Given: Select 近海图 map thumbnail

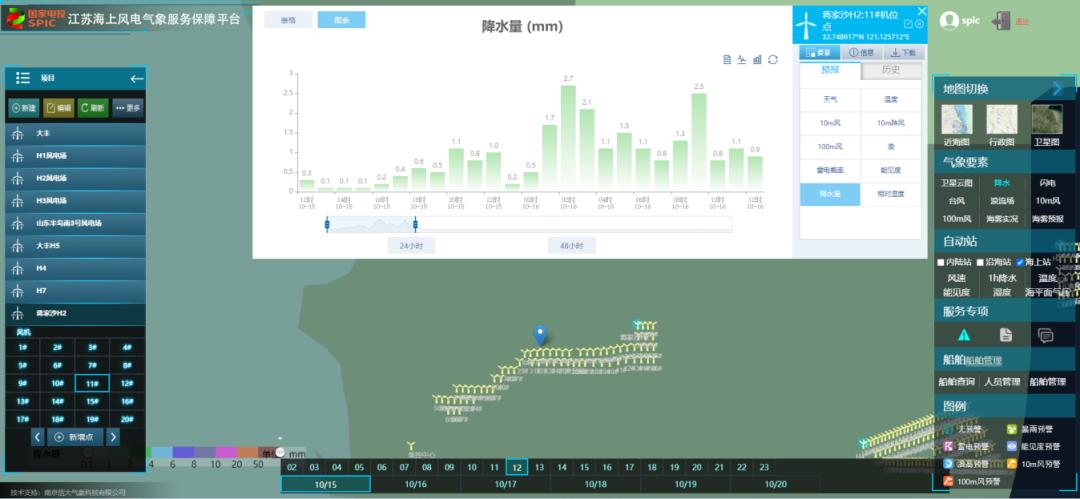Looking at the screenshot, I should [957, 120].
